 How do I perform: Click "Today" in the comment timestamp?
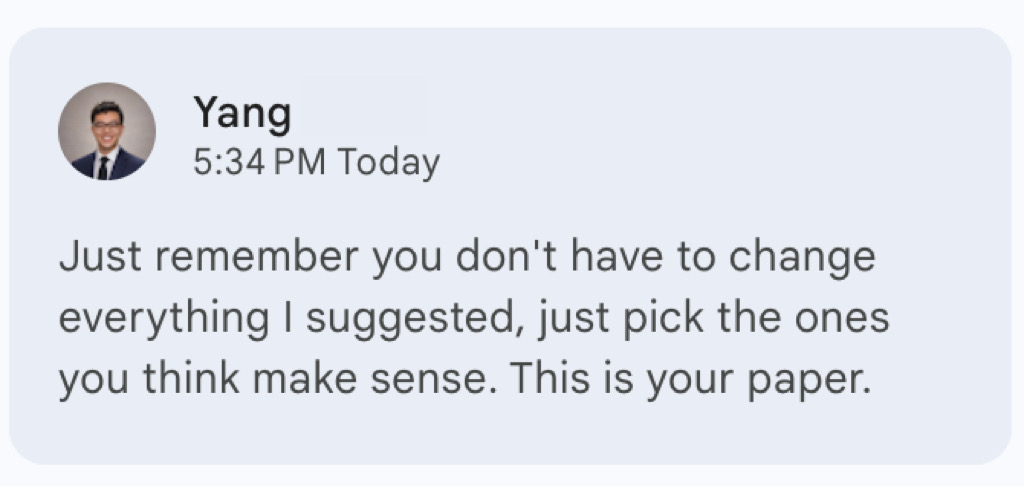point(389,161)
